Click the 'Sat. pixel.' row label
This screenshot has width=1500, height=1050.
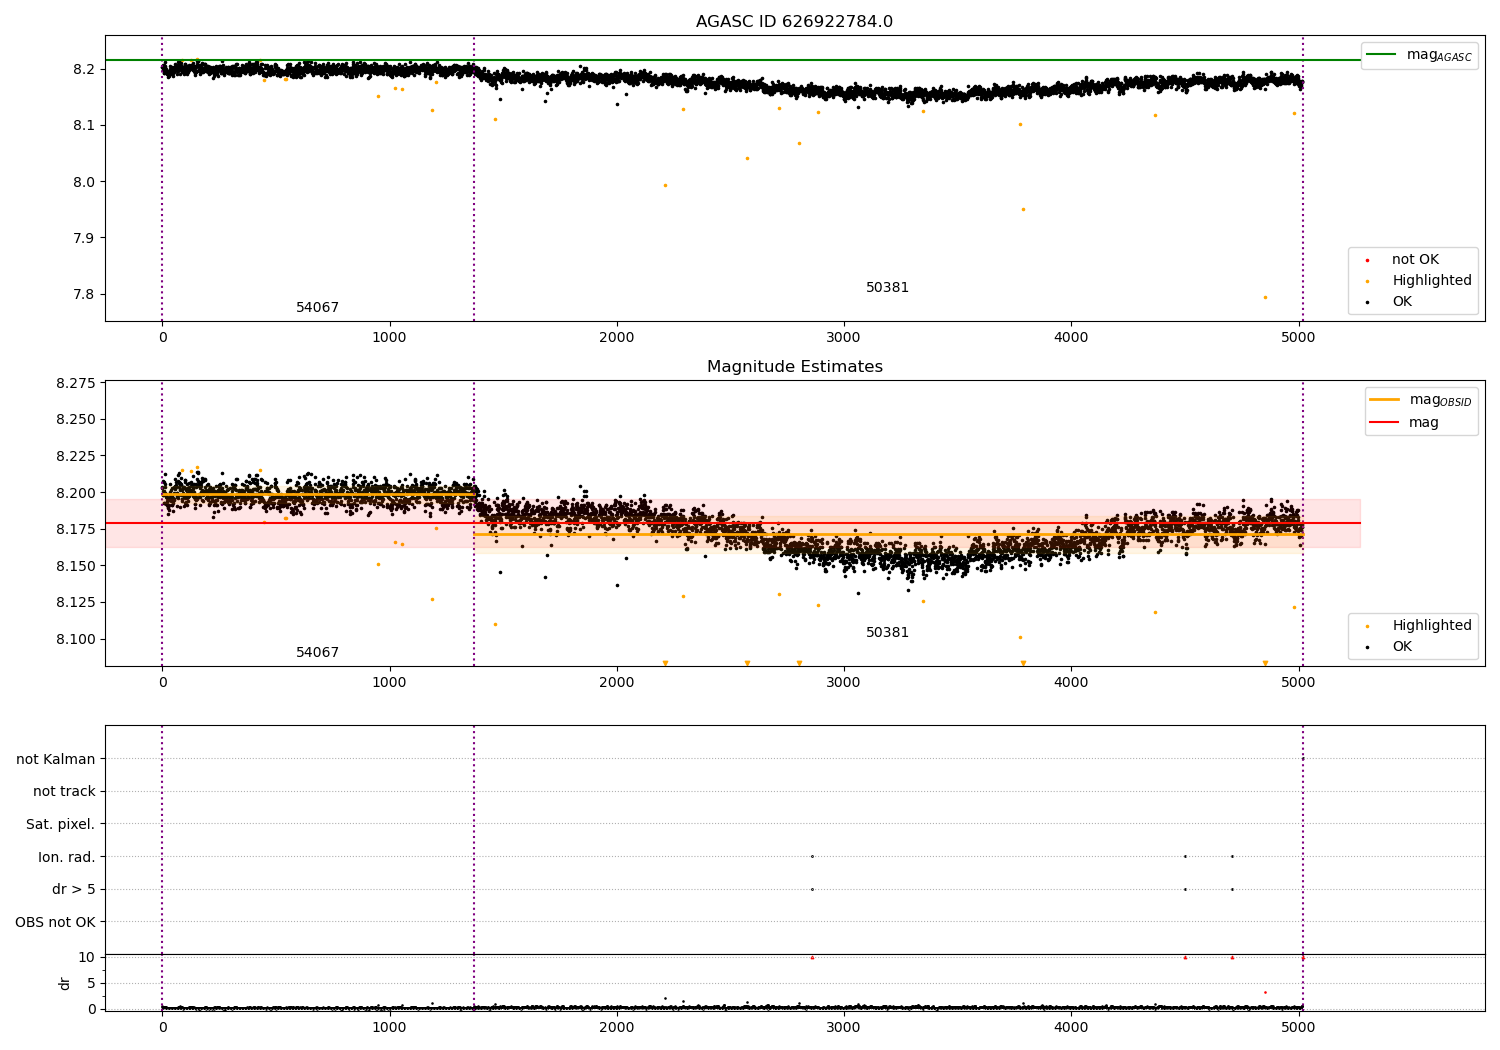coord(61,824)
